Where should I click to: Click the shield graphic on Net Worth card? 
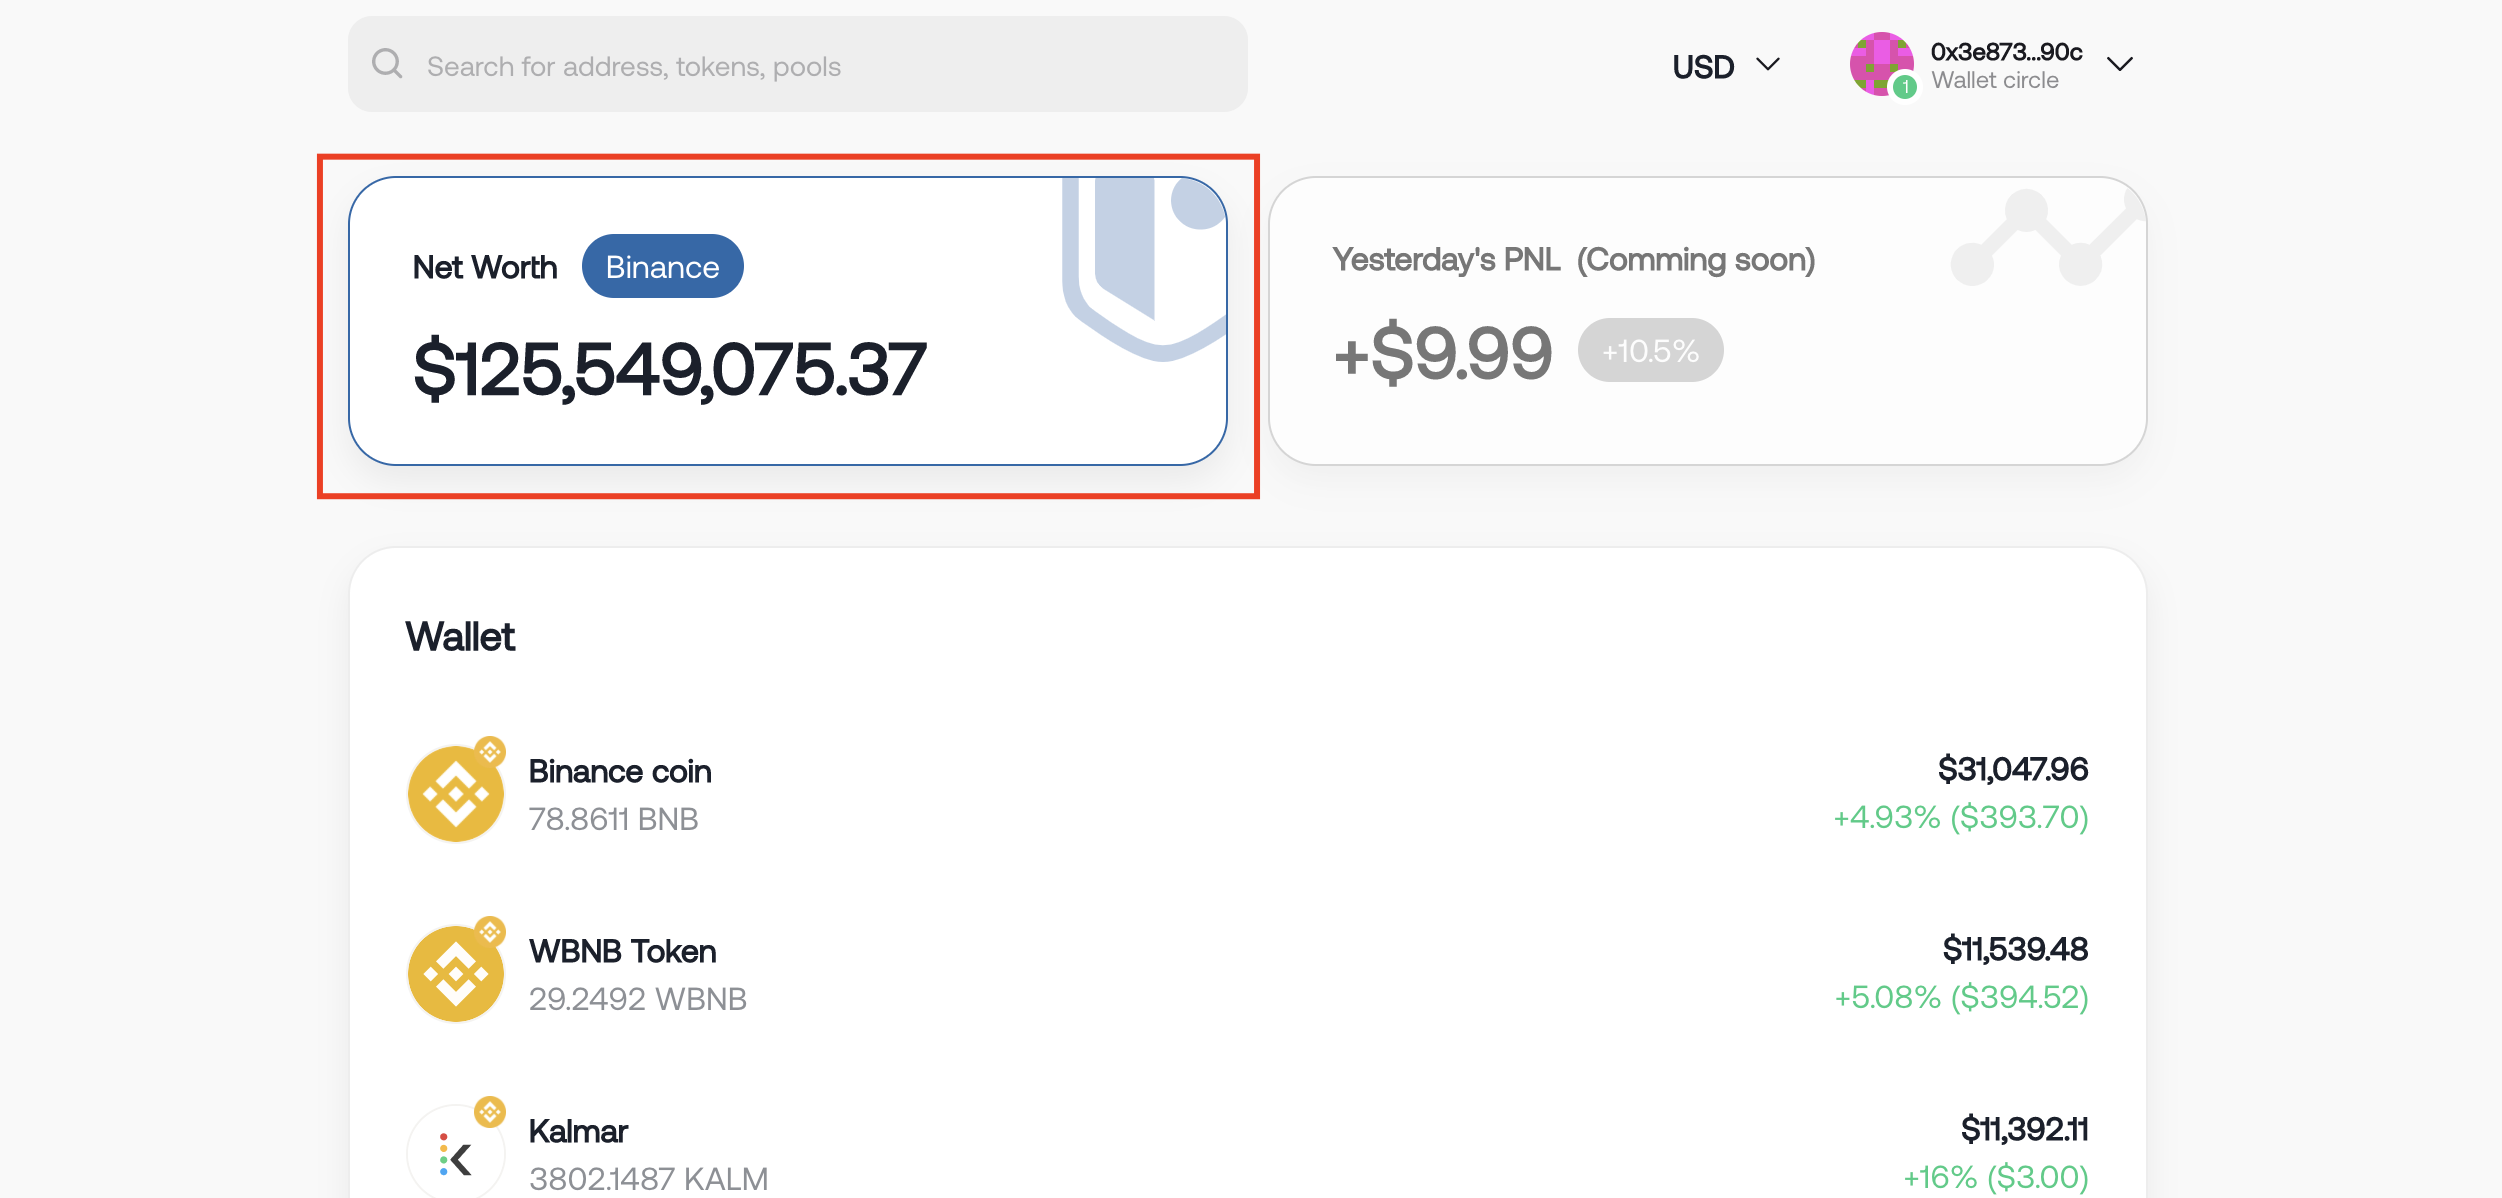[1145, 268]
